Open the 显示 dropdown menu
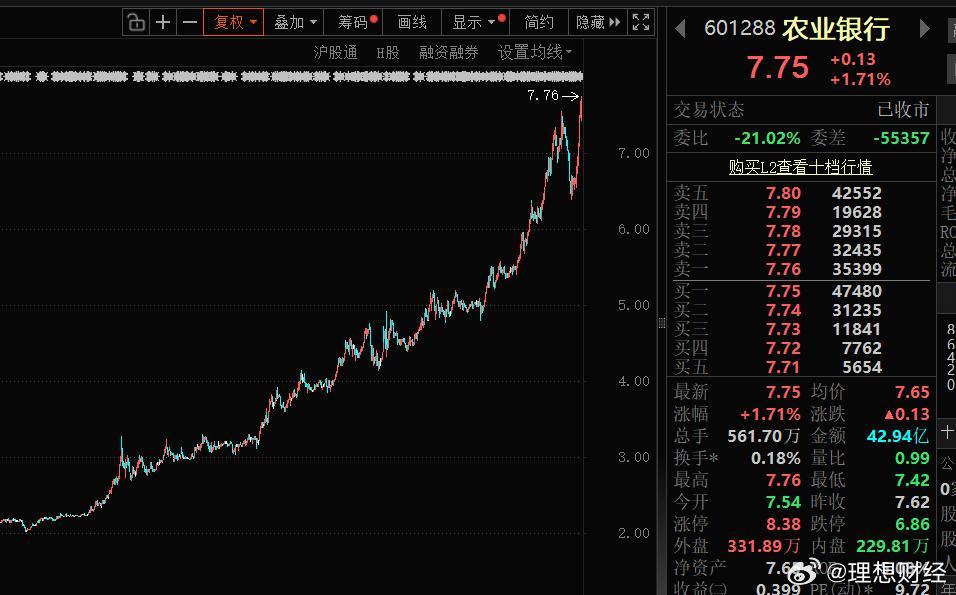This screenshot has height=595, width=956. 476,23
